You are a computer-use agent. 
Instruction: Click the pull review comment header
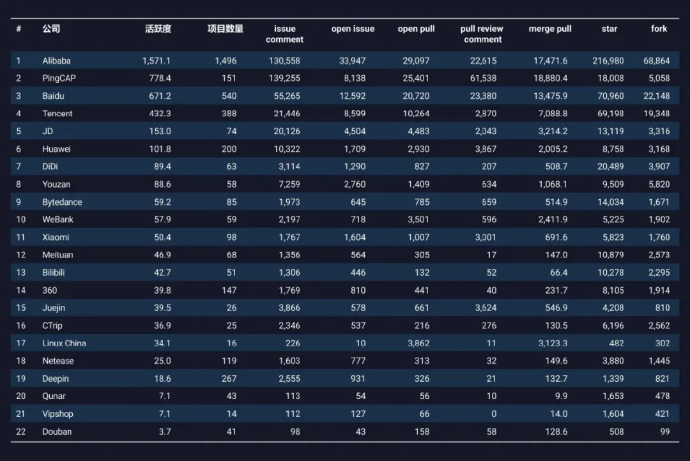(482, 34)
